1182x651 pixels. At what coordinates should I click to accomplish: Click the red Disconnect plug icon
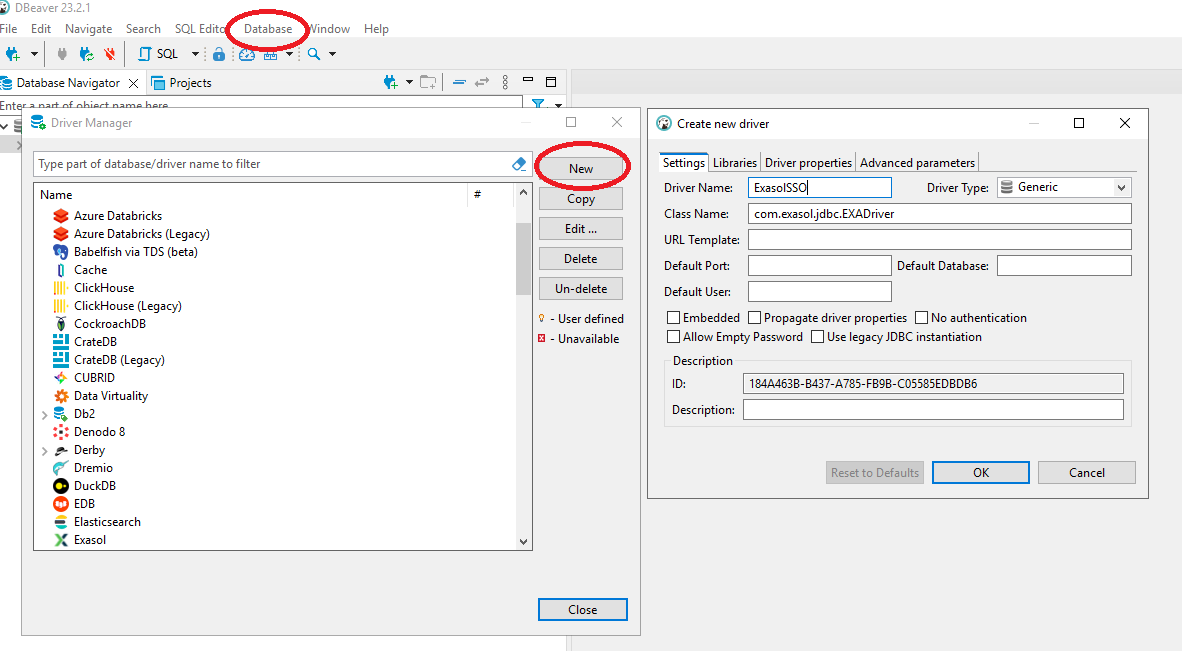110,54
